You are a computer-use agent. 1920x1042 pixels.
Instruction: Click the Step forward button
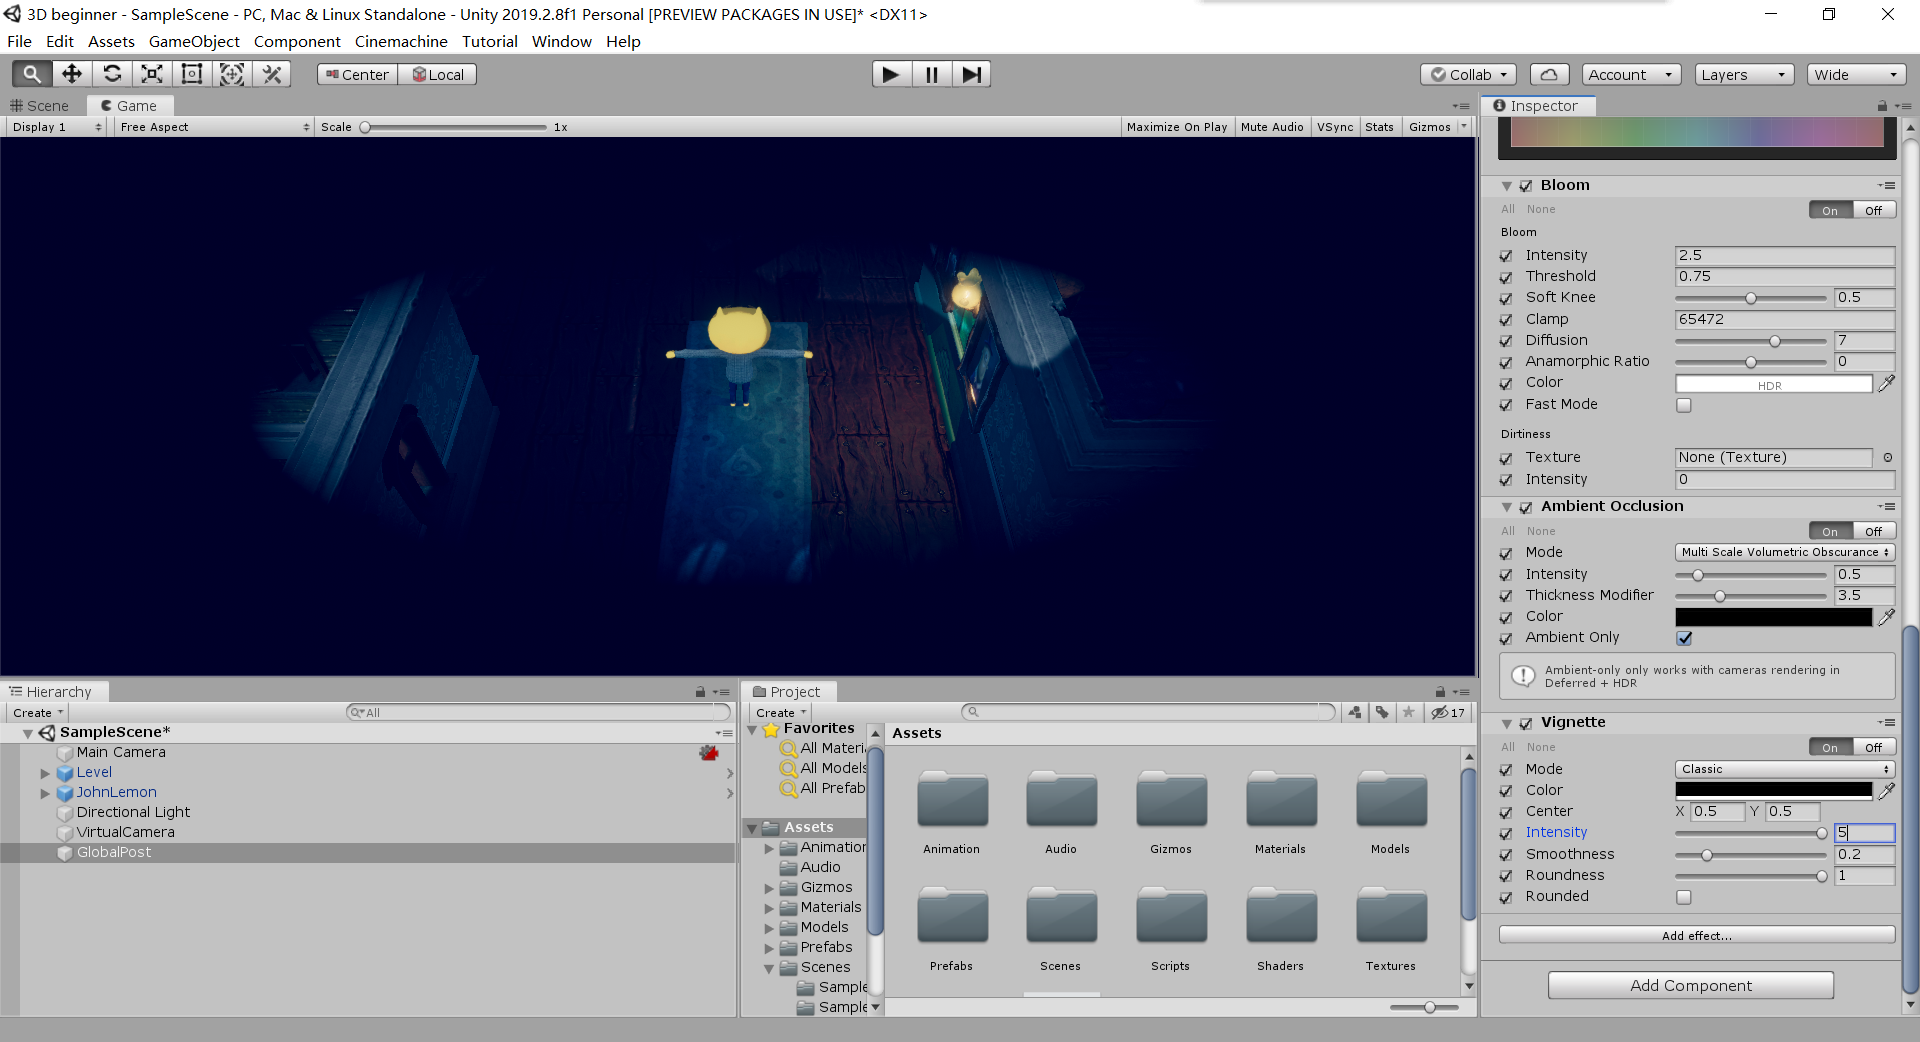(971, 74)
